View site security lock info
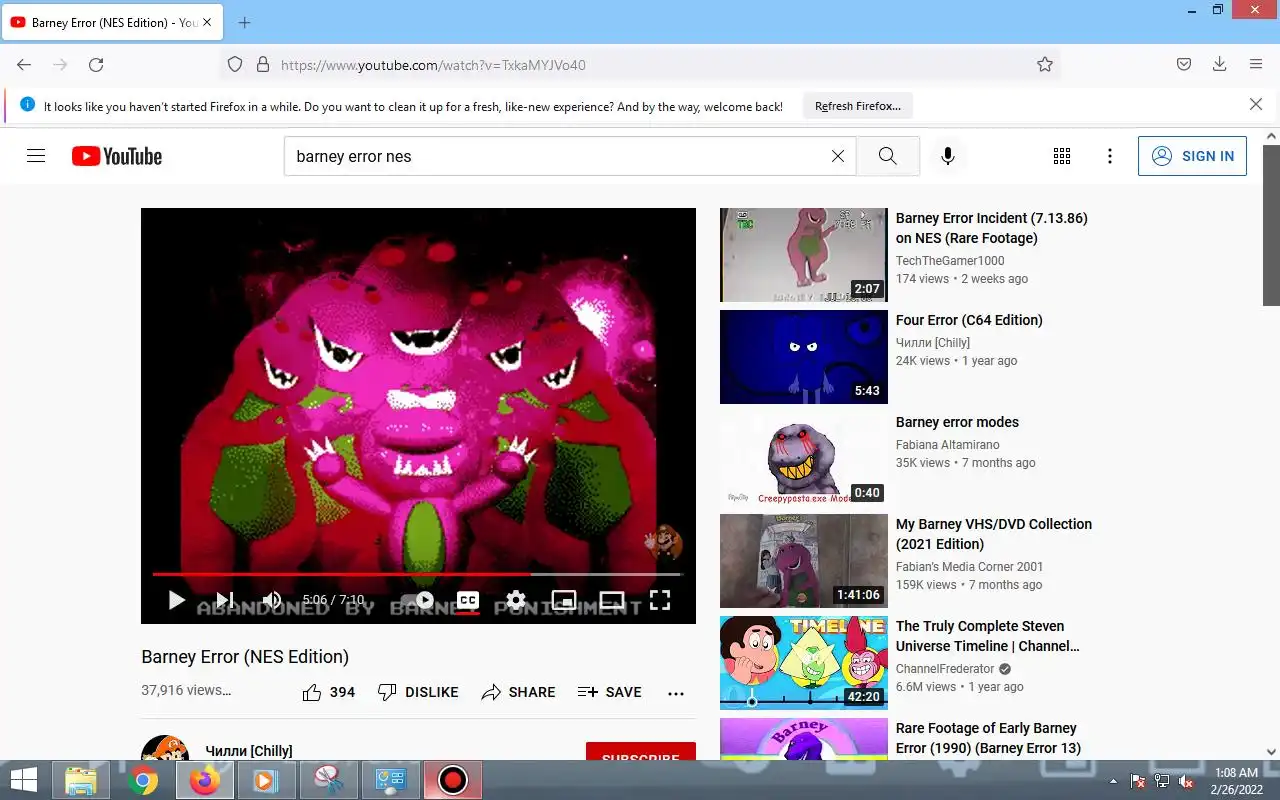The width and height of the screenshot is (1280, 800). click(263, 65)
